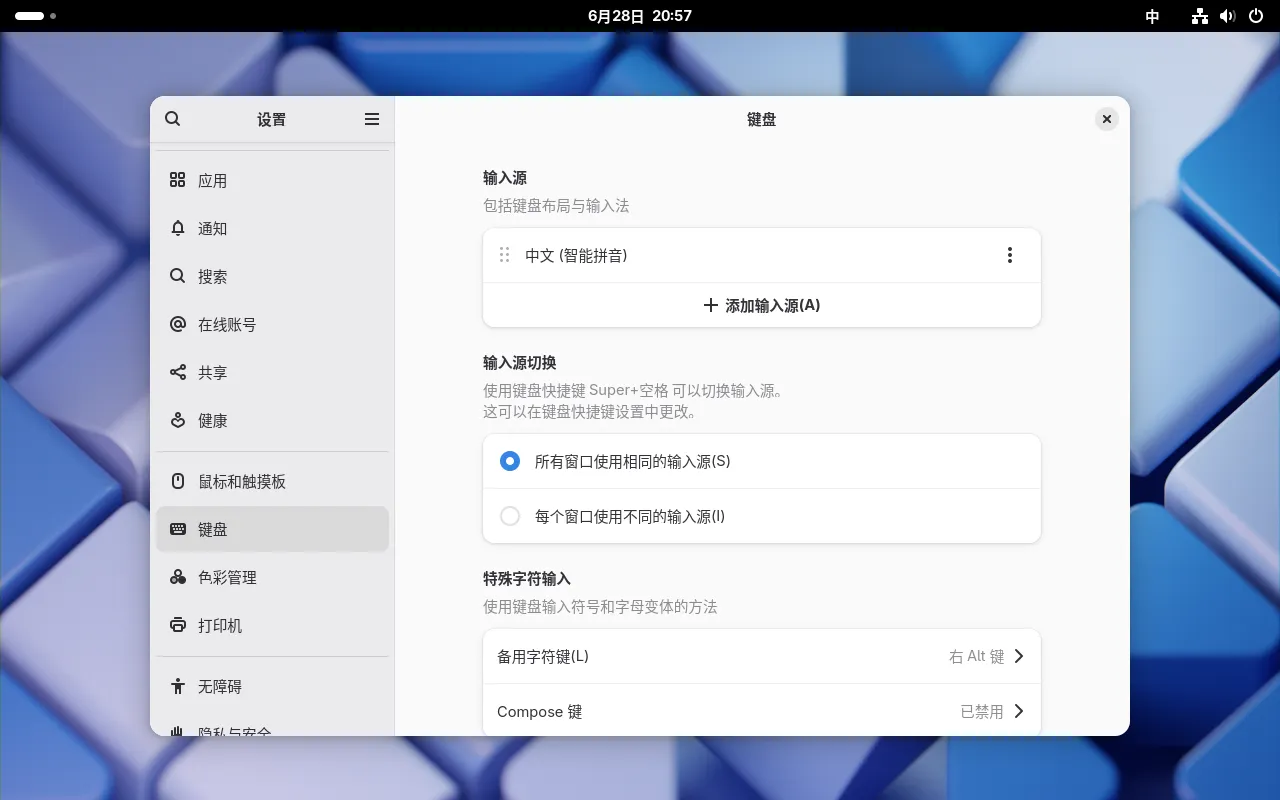Click the 中文 (智能拼音) input source label
1280x800 pixels.
coord(576,255)
